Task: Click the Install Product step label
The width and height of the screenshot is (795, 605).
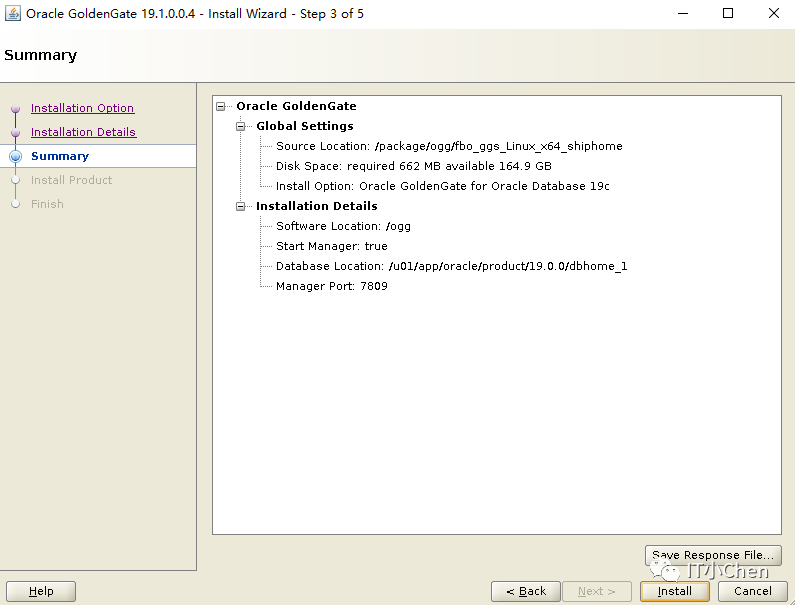Action: click(x=71, y=180)
